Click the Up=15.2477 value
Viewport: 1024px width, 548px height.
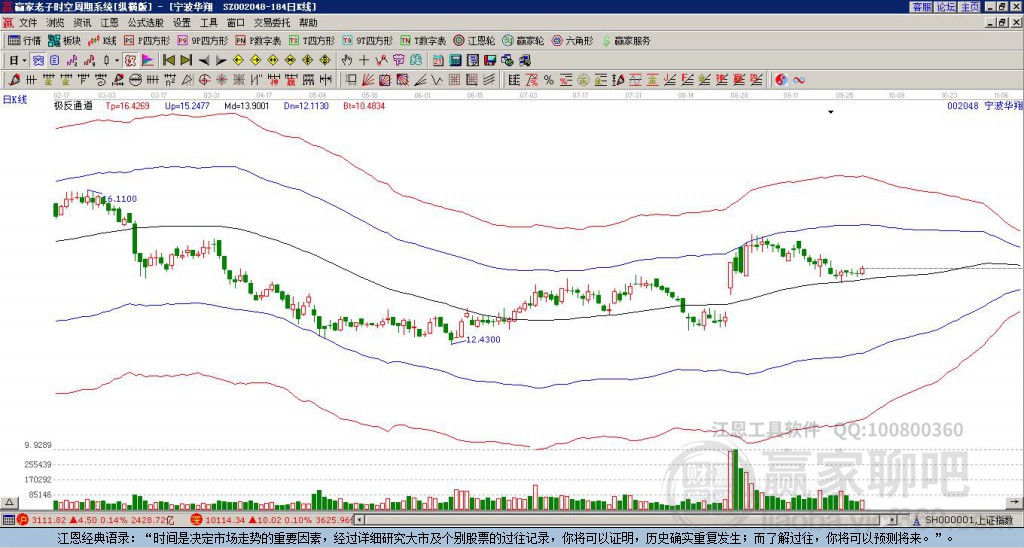tap(187, 105)
